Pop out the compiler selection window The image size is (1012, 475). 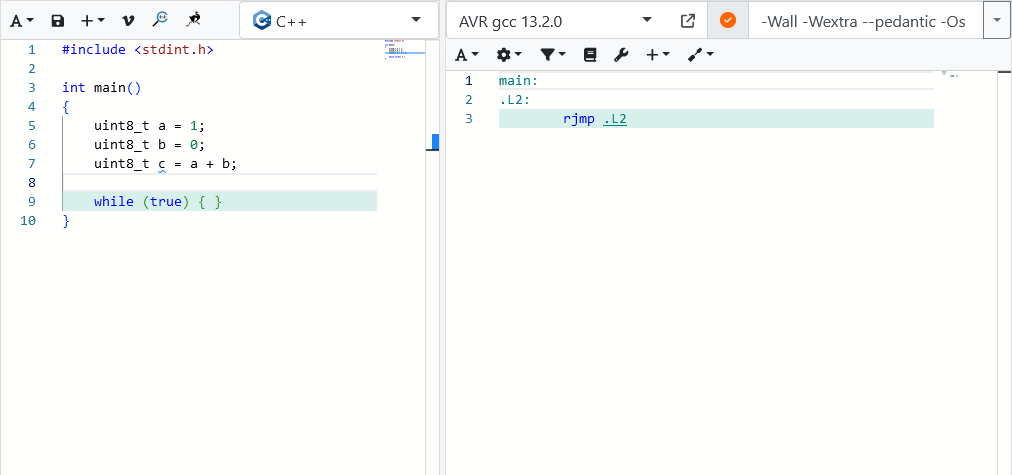point(688,20)
